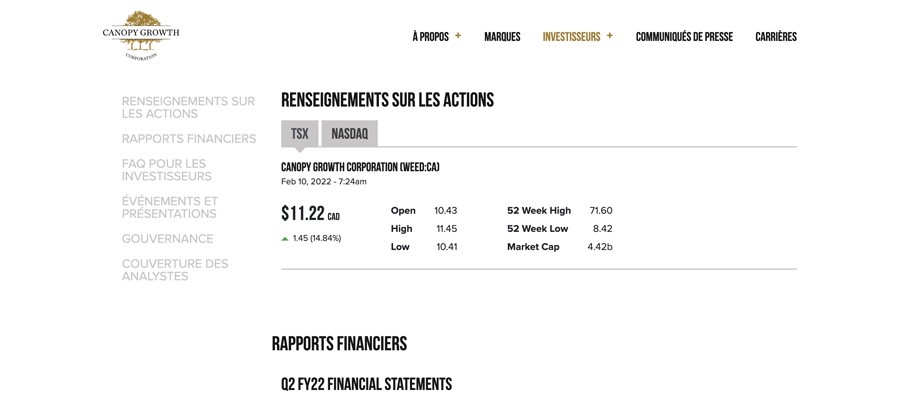Screen dimensions: 900x400
Task: Select Renseignements sur les actions sidebar link
Action: [188, 107]
